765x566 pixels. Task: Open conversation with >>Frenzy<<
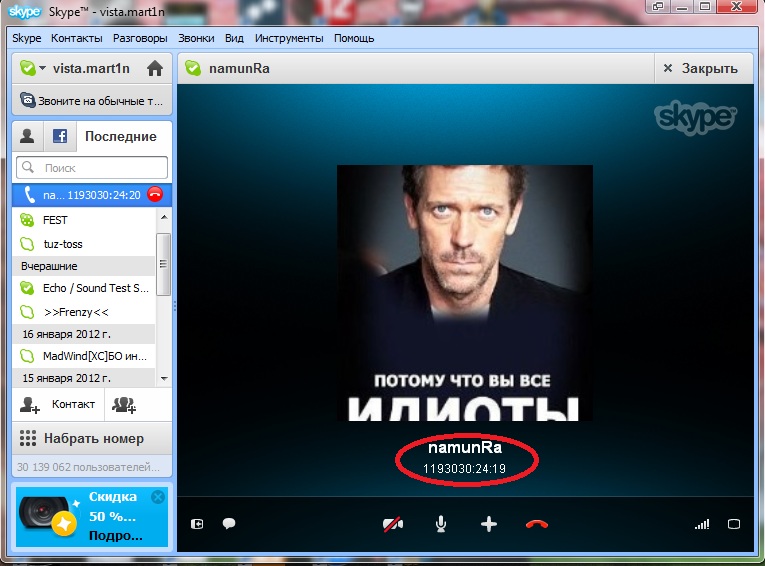click(x=84, y=312)
